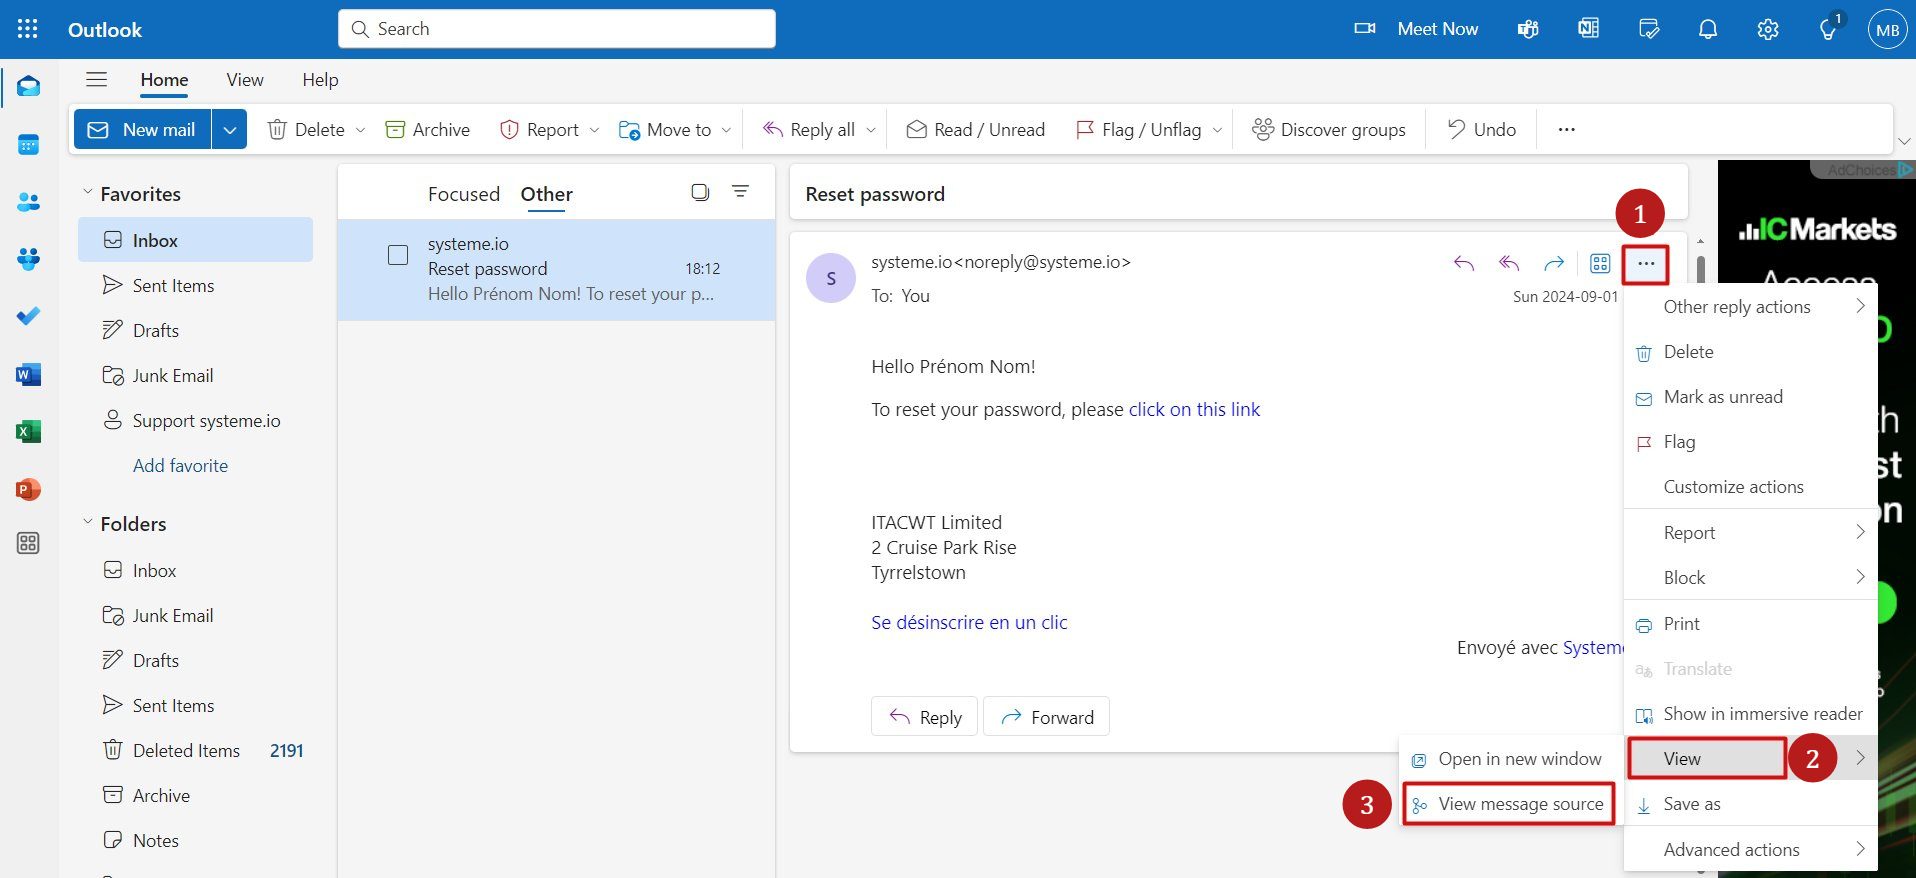Click the reply all arrow in message header
The image size is (1916, 878).
coord(1508,263)
